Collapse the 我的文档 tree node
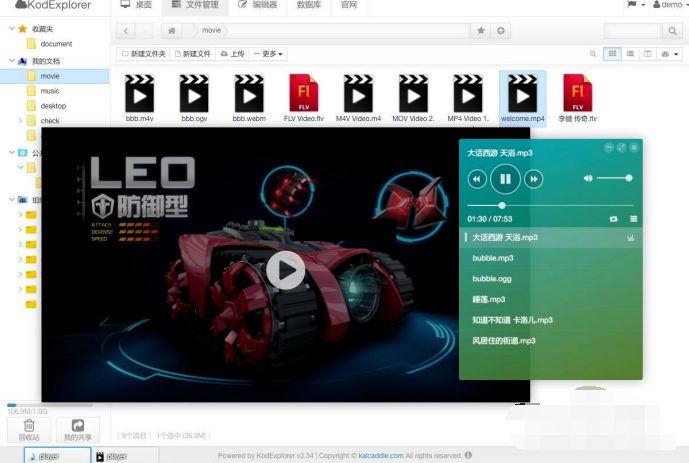Viewport: 689px width, 463px height. (11, 61)
